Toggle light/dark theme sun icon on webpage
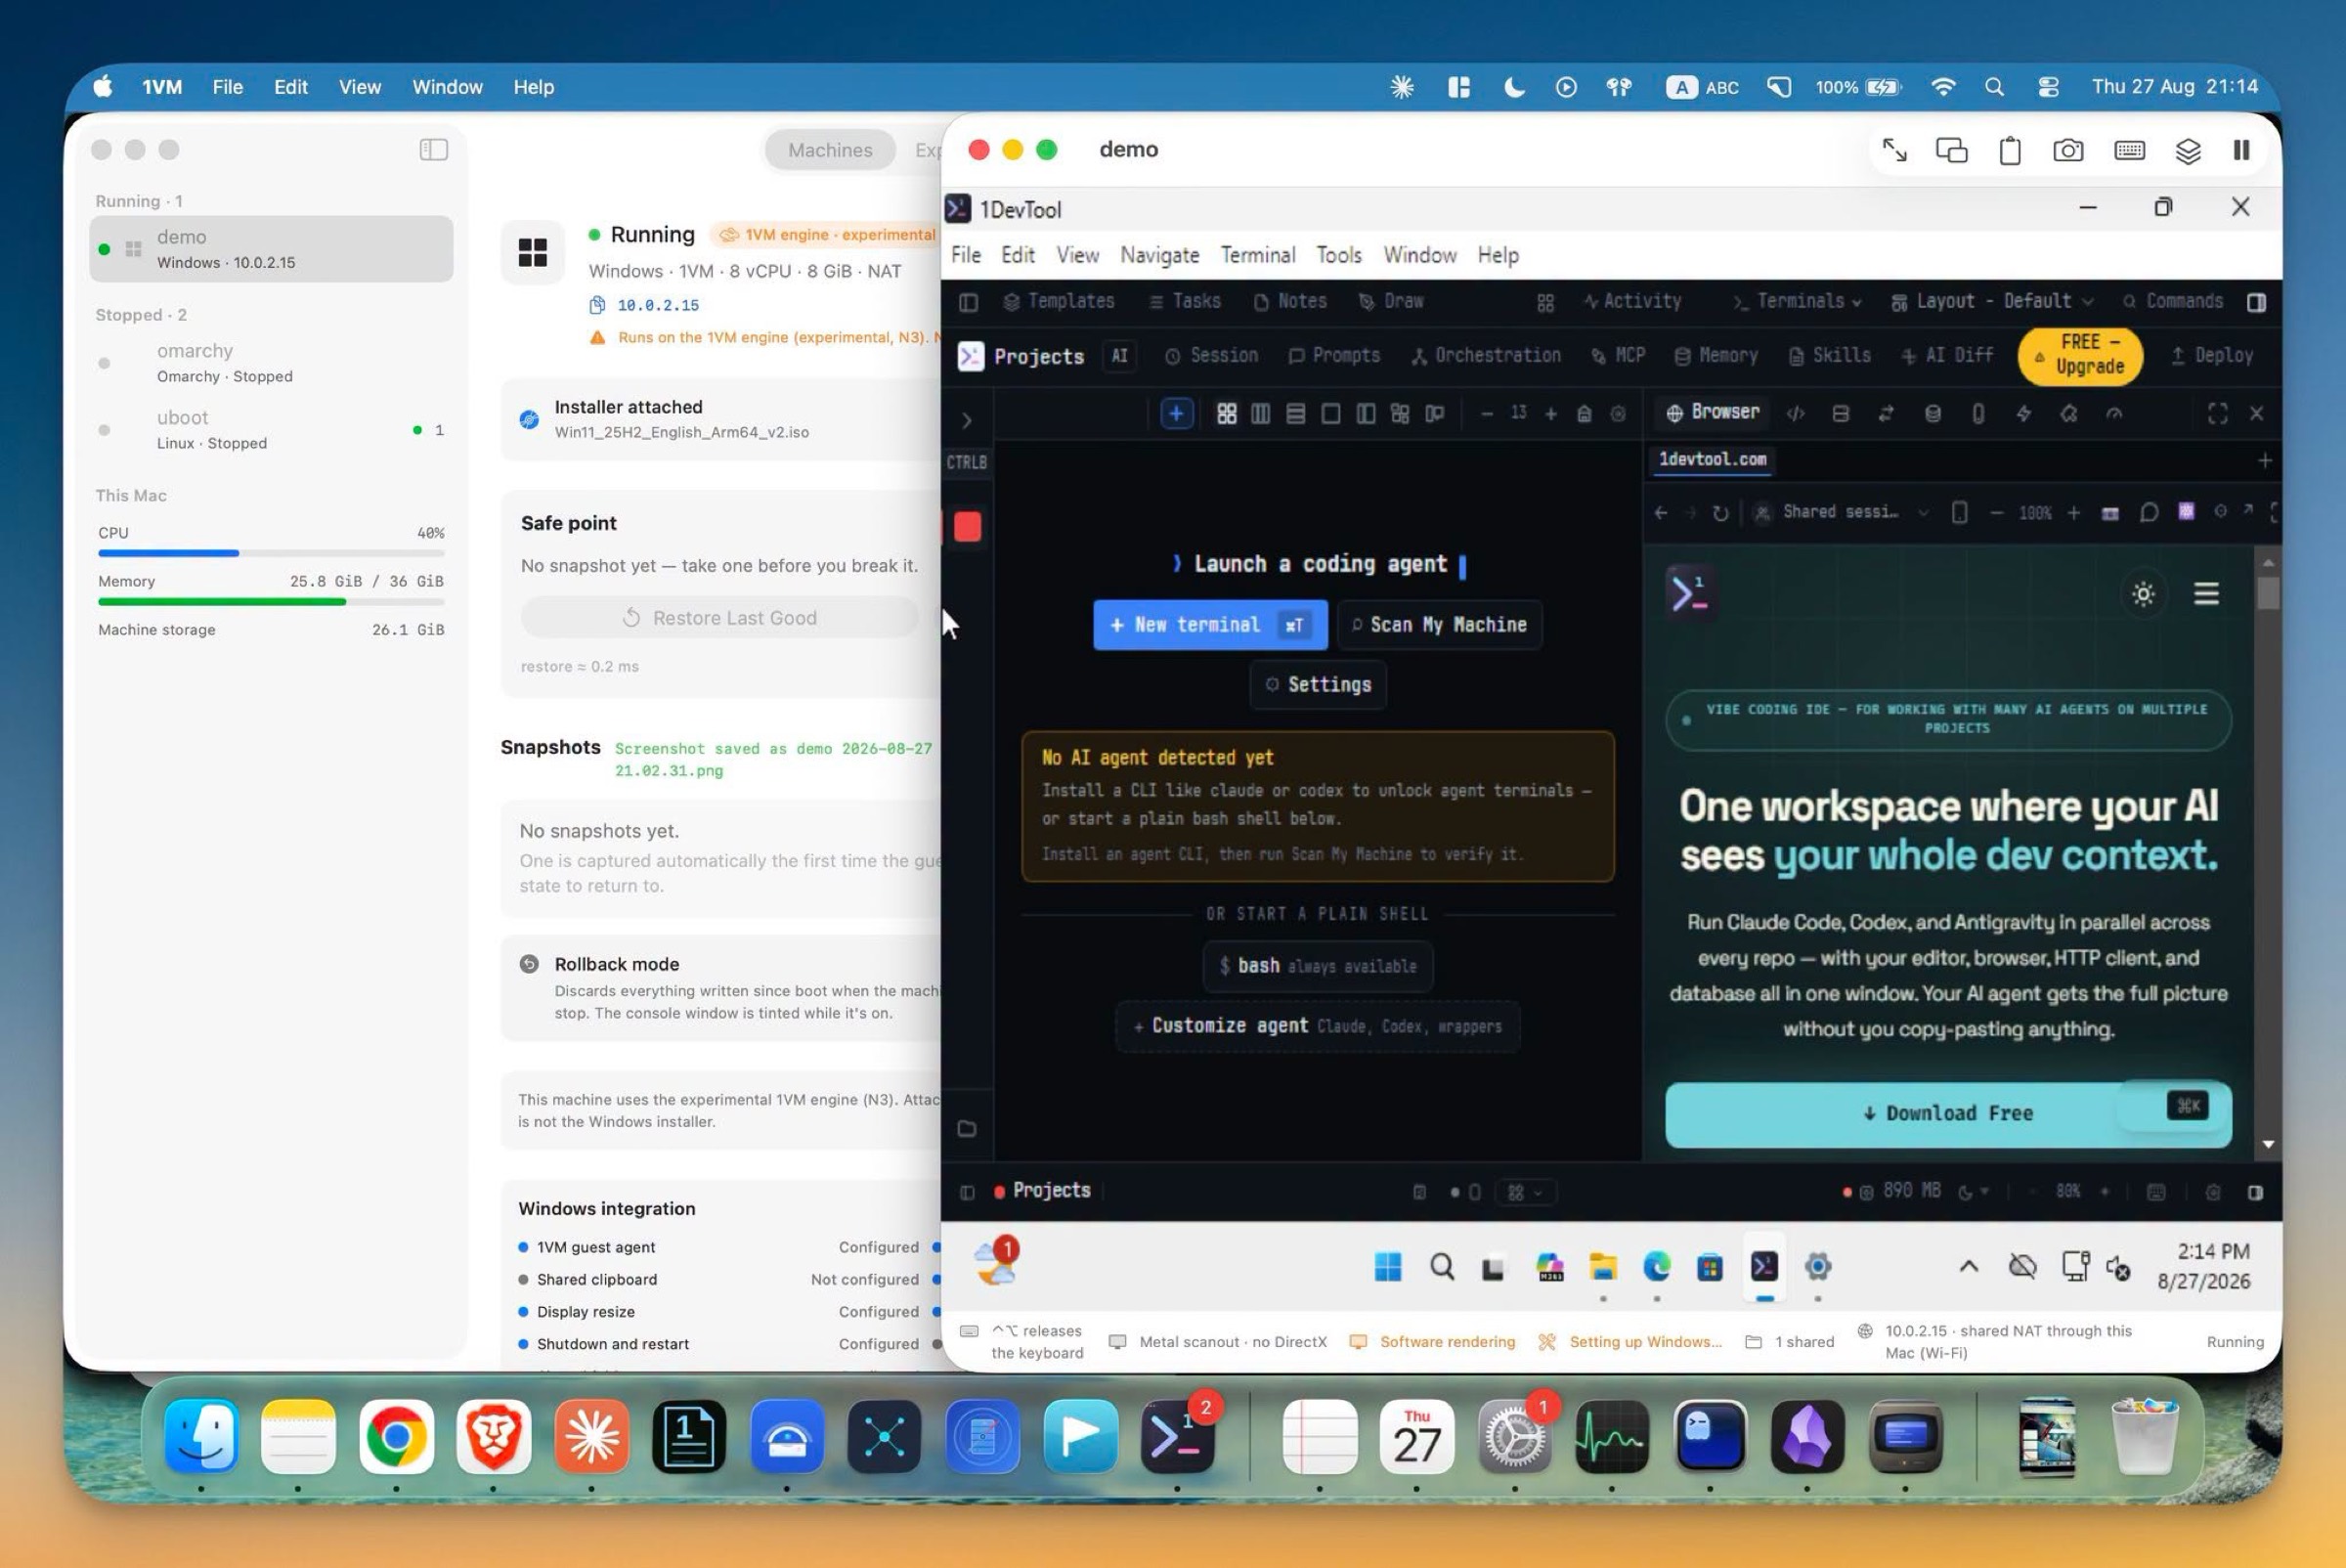The image size is (2346, 1568). [2143, 594]
